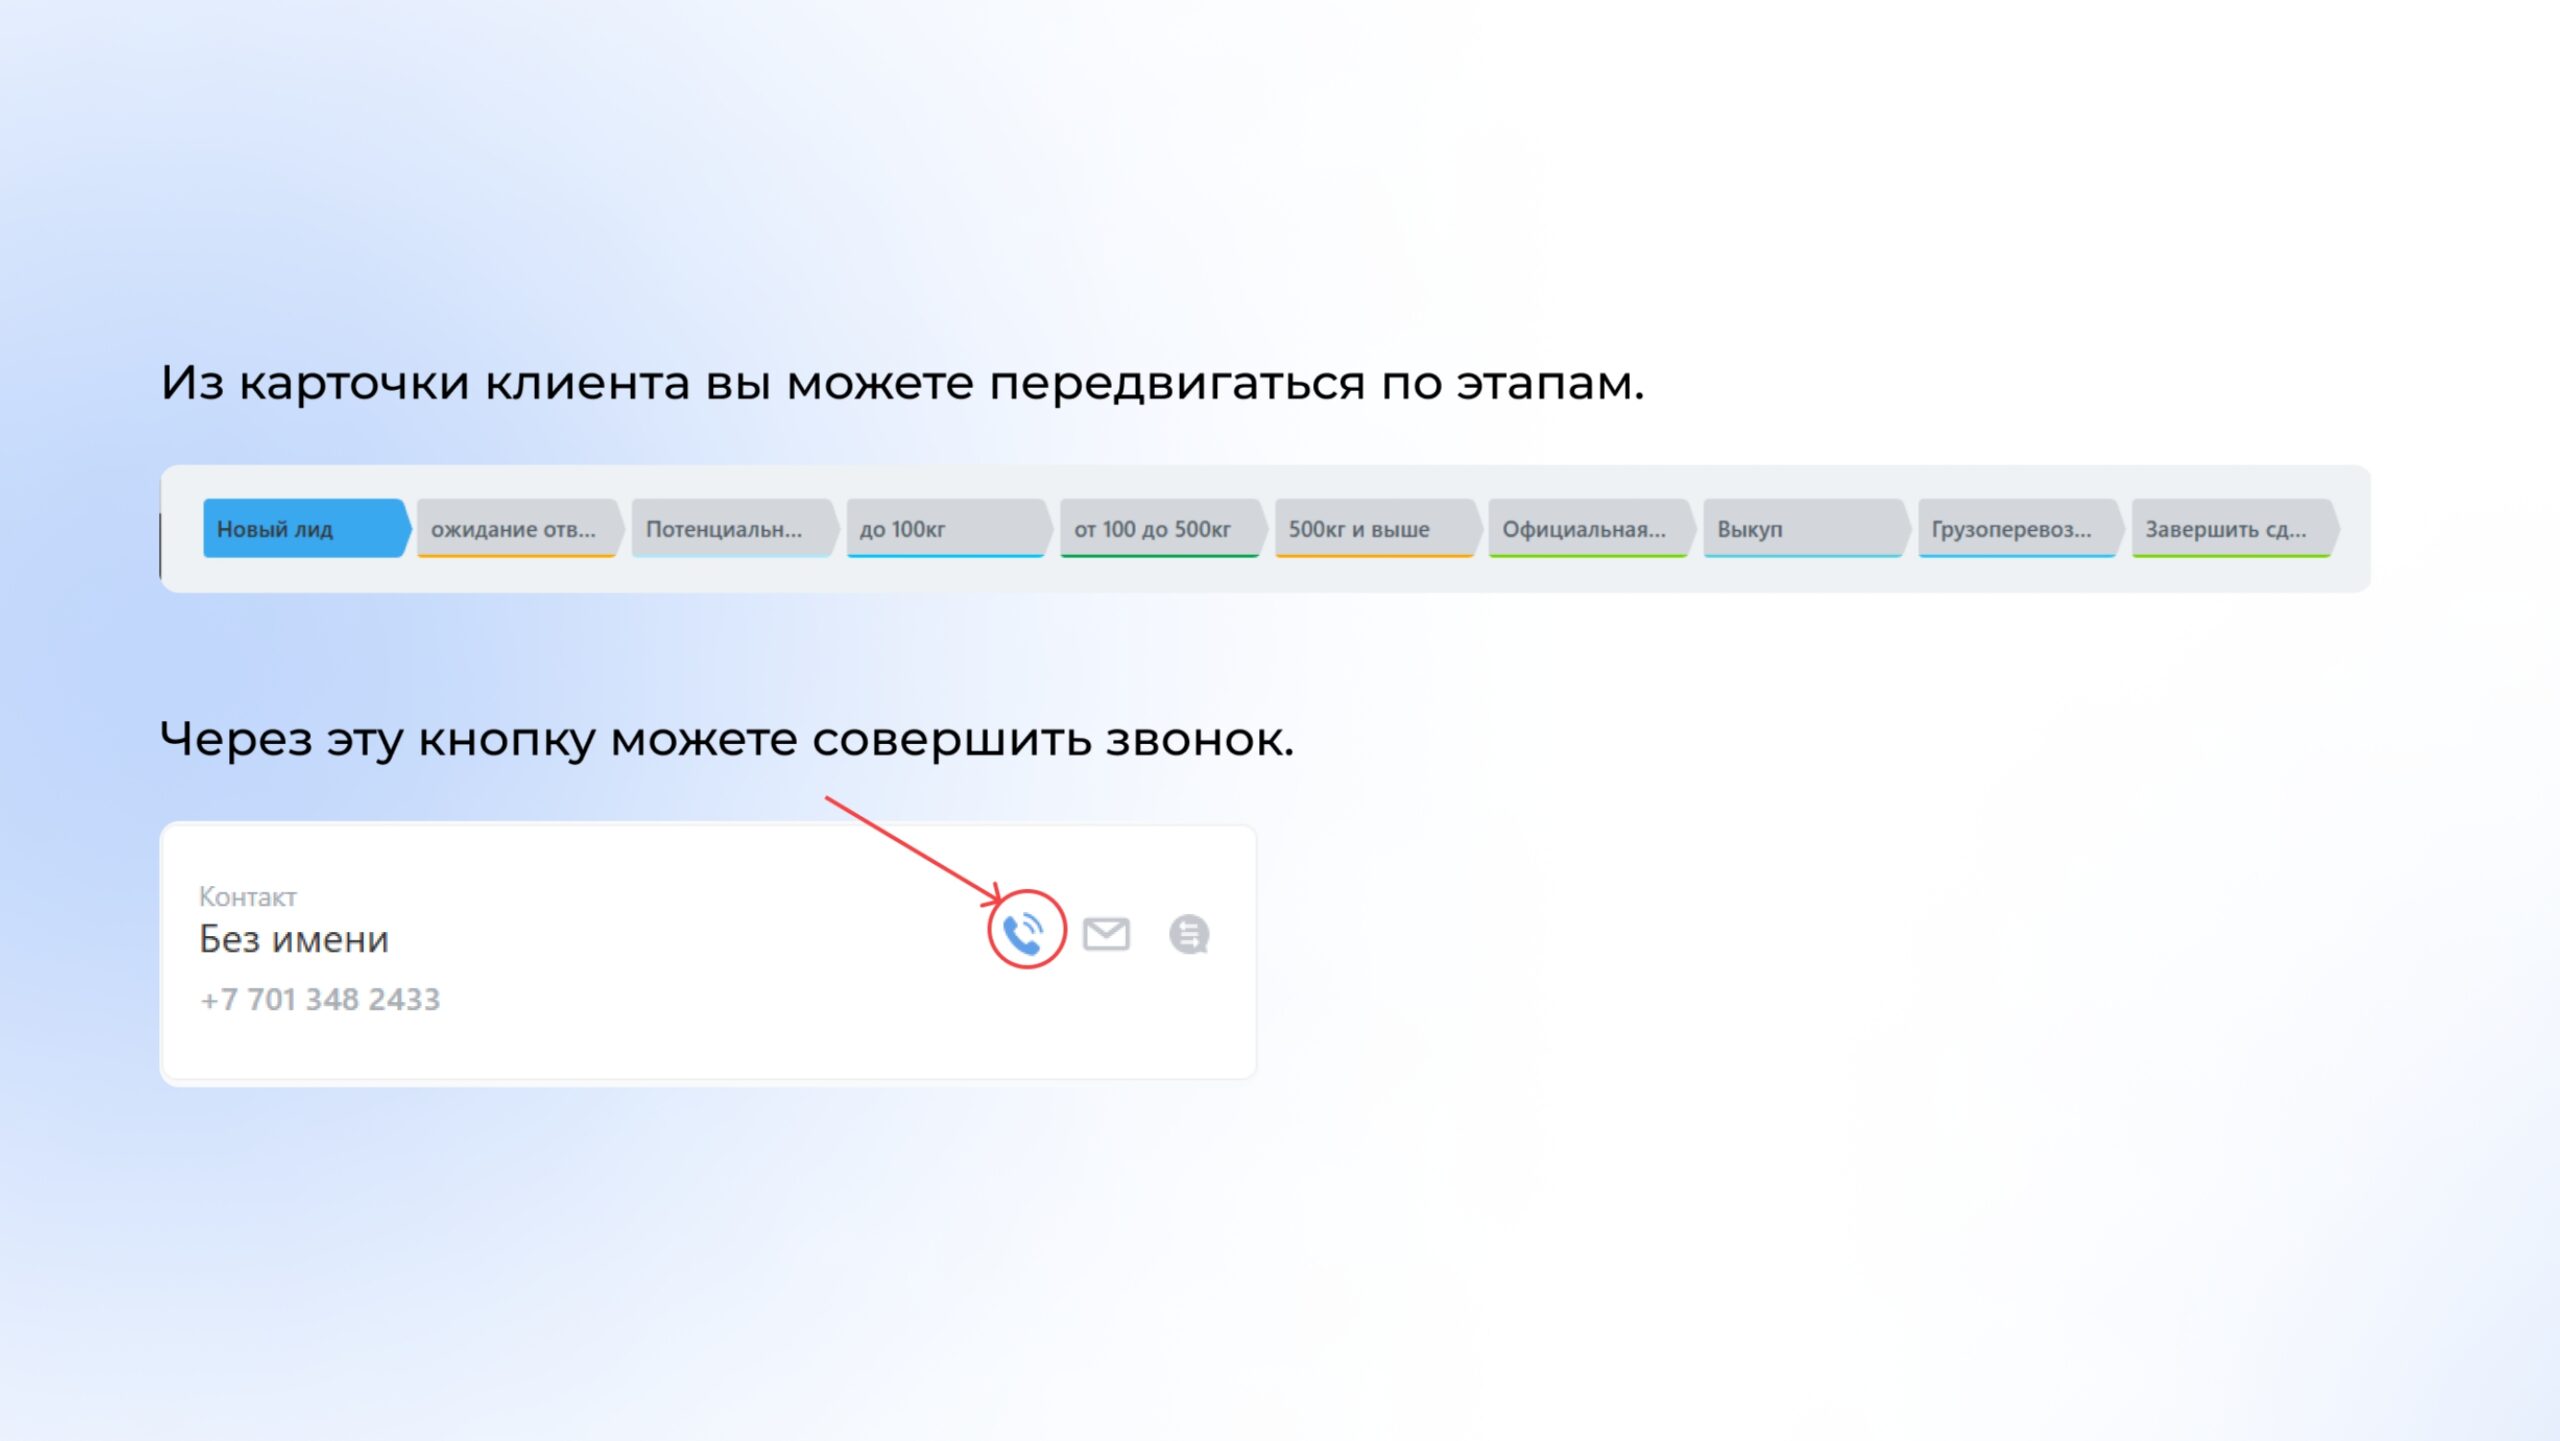Select the до 100кг stage
The image size is (2560, 1441).
pyautogui.click(x=949, y=529)
